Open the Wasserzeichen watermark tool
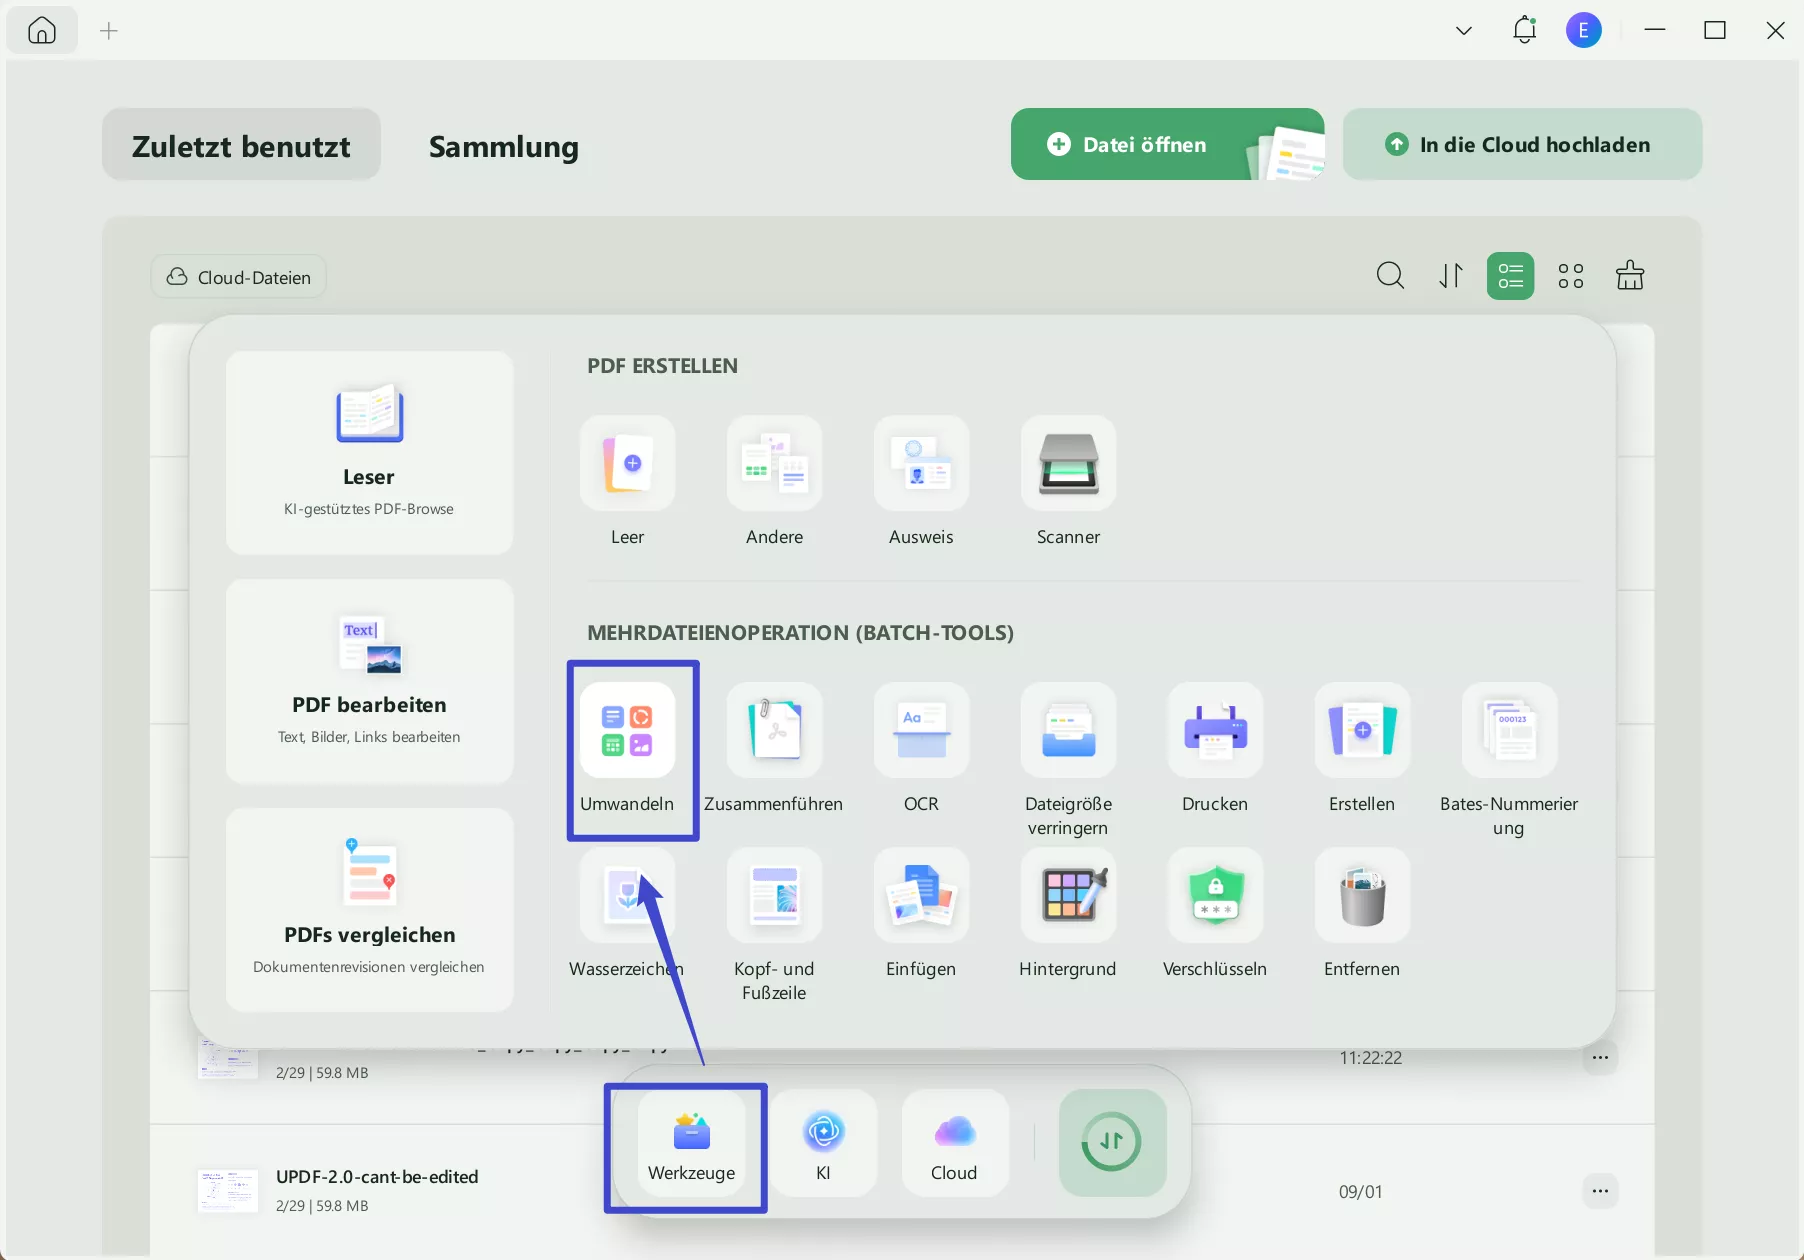Image resolution: width=1804 pixels, height=1260 pixels. (627, 895)
